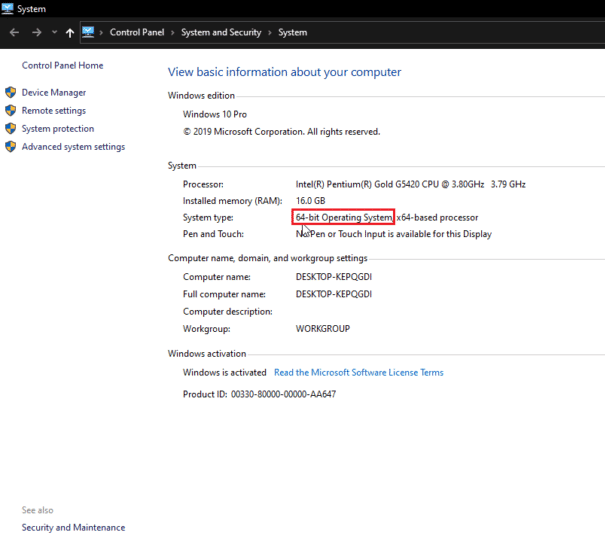This screenshot has height=540, width=605.
Task: Go forward with the forward arrow
Action: click(x=37, y=32)
